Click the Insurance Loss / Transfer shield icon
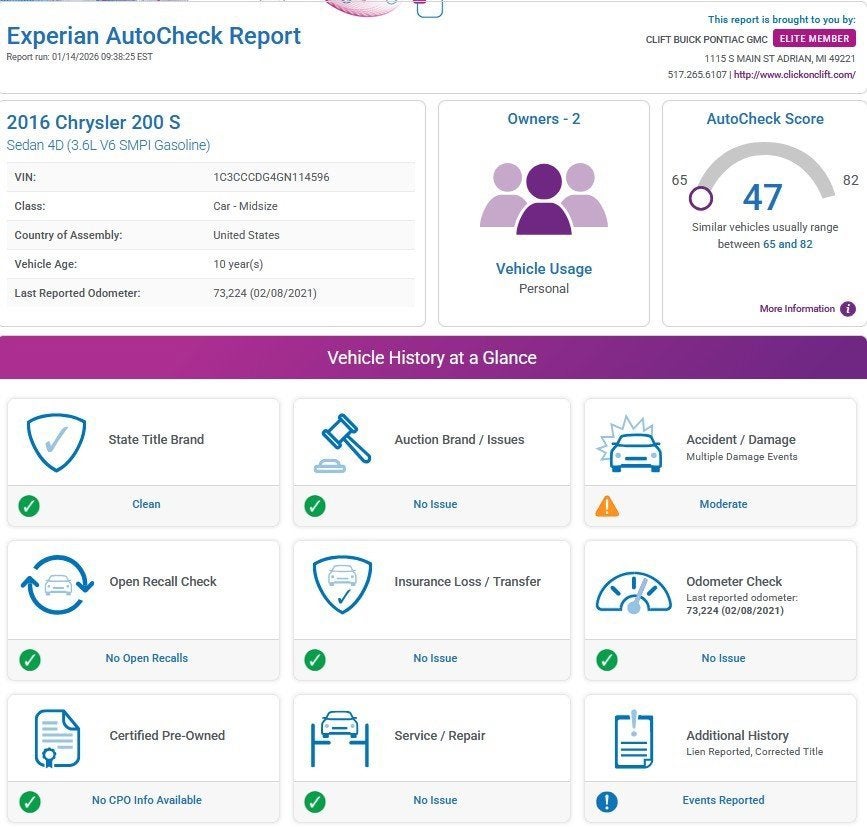 pyautogui.click(x=343, y=585)
